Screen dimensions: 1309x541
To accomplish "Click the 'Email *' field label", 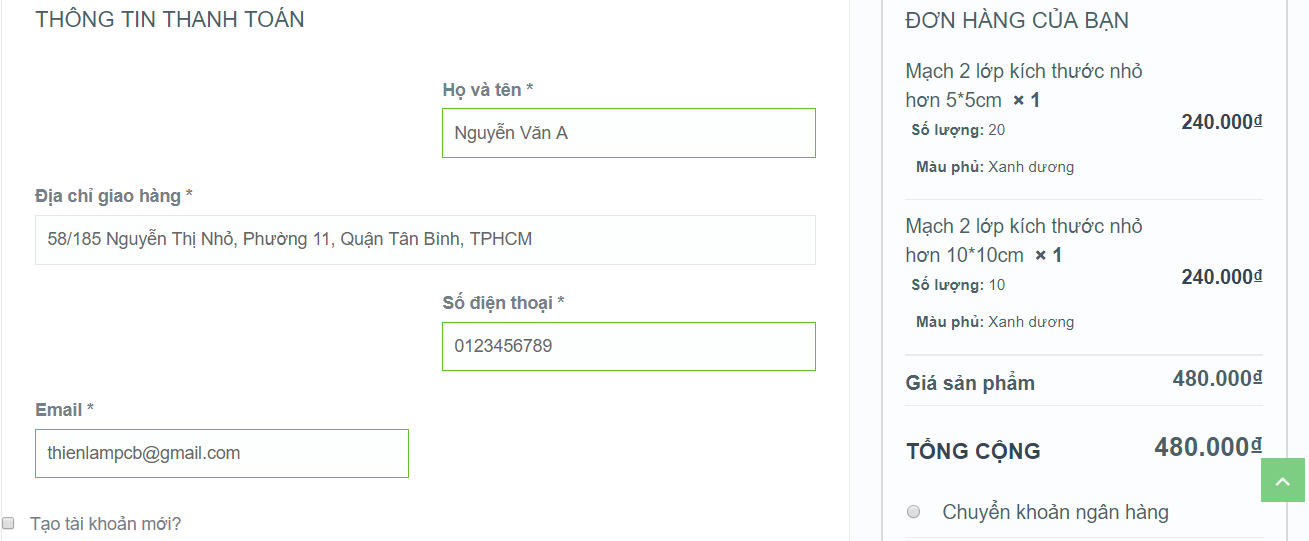I will (64, 410).
